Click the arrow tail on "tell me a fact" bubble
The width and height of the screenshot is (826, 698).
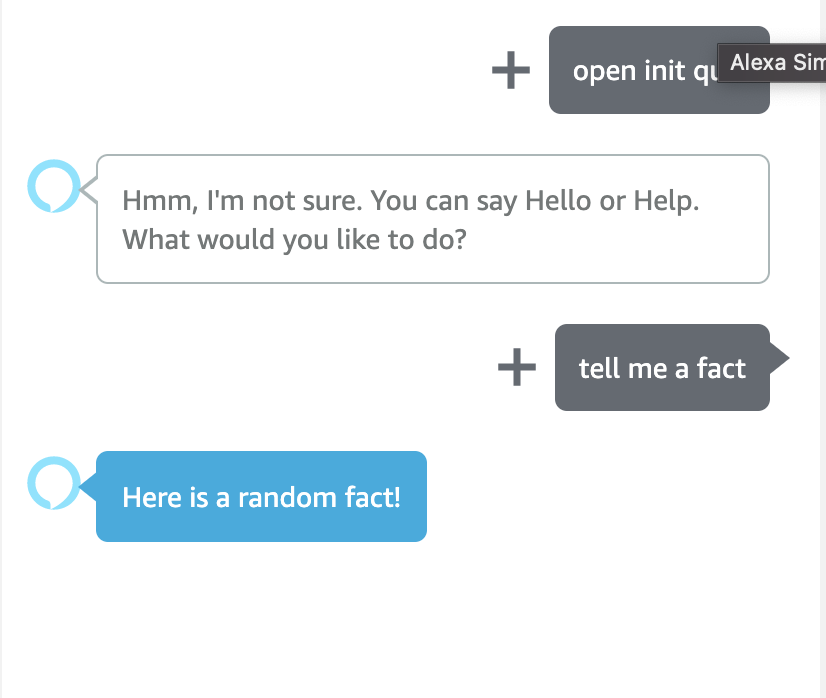(x=780, y=358)
